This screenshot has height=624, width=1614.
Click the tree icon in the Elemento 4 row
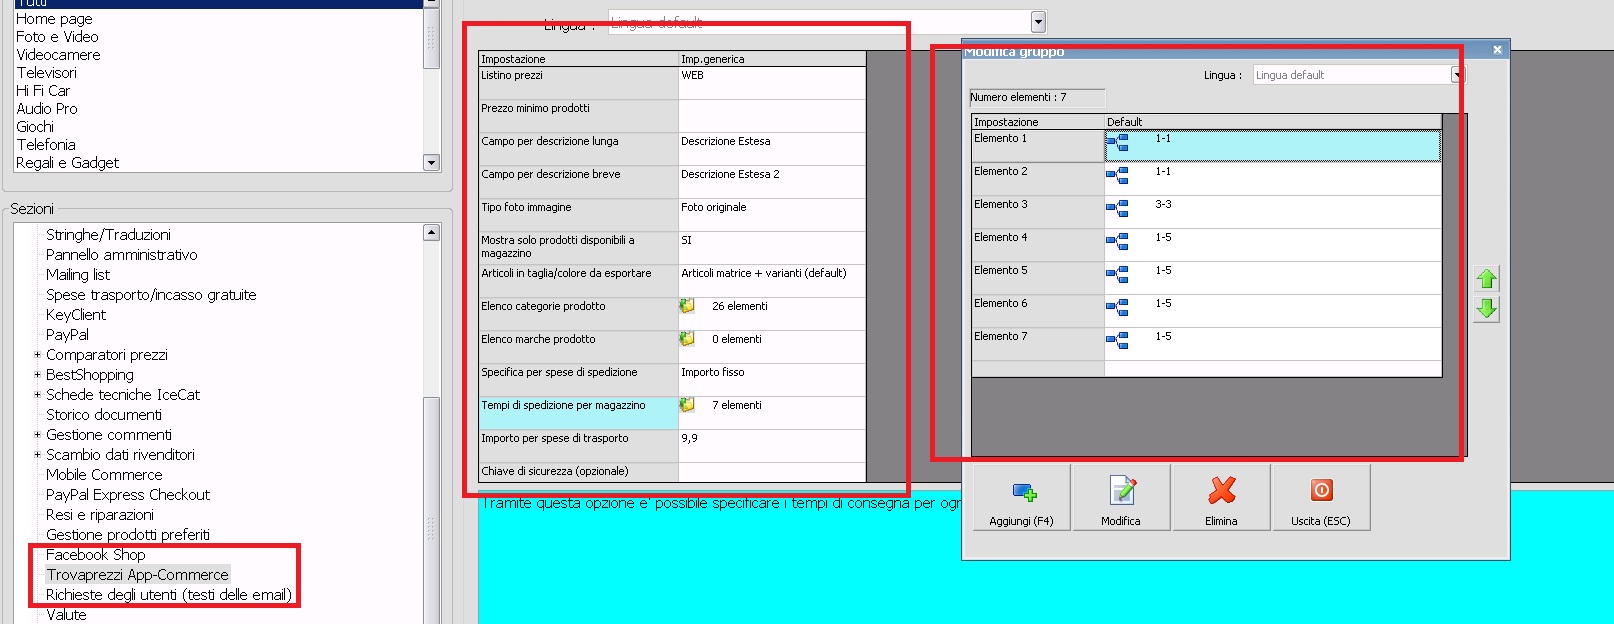1117,242
